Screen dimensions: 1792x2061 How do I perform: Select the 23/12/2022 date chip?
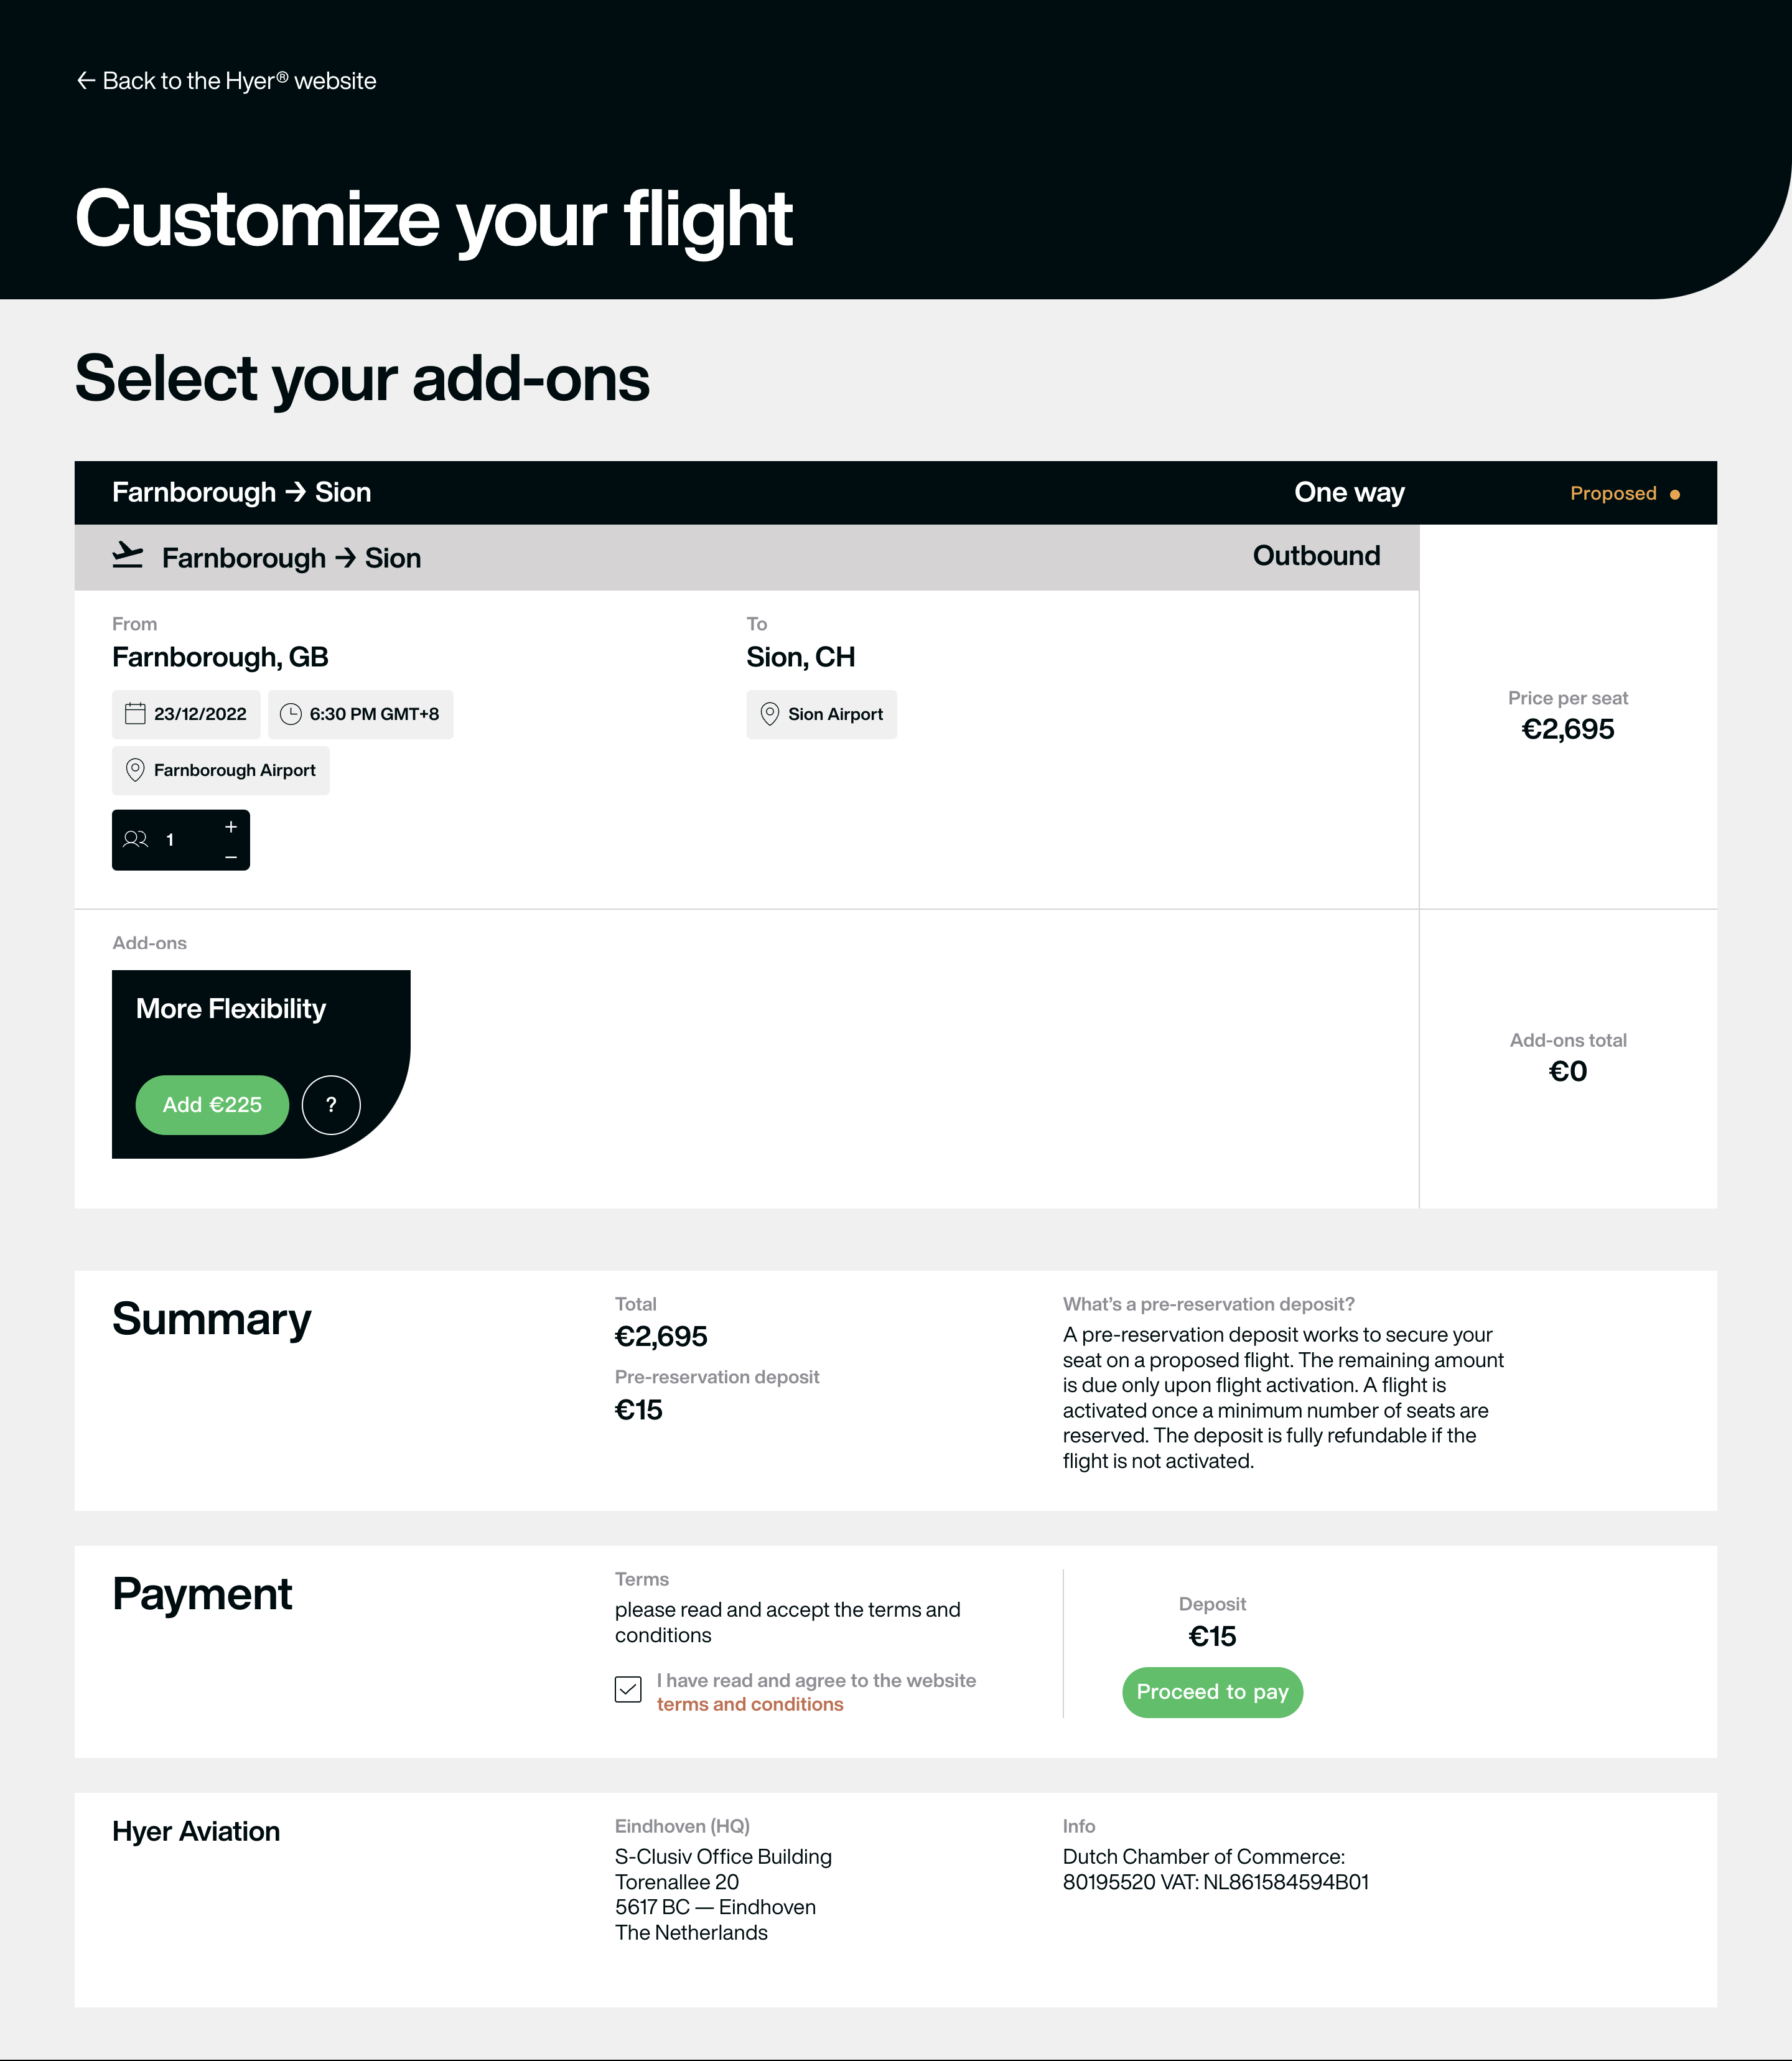[x=186, y=714]
